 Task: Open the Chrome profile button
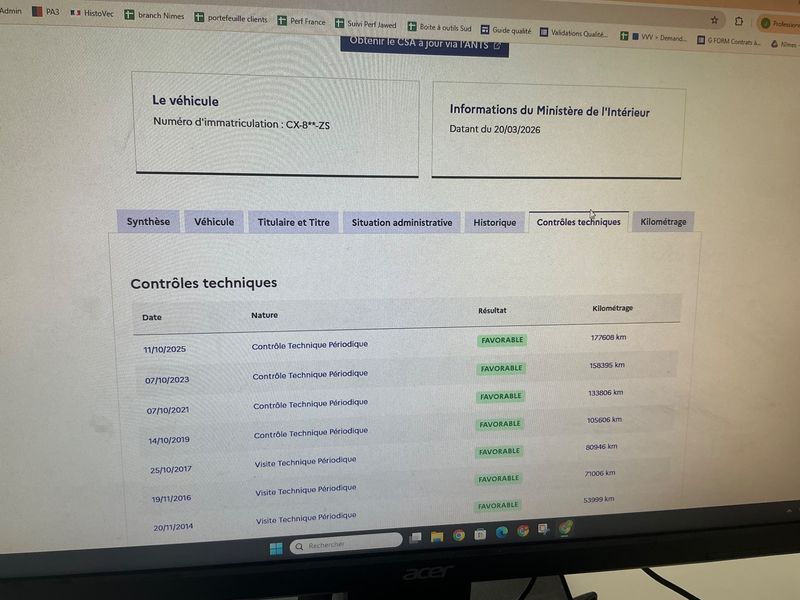[780, 23]
